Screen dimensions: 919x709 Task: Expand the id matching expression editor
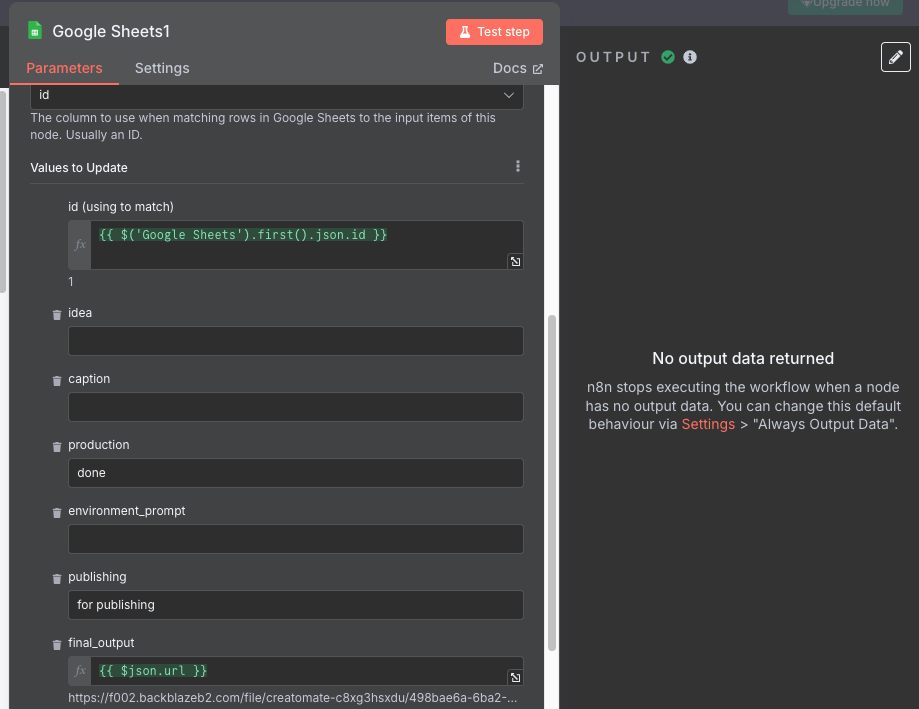point(515,261)
